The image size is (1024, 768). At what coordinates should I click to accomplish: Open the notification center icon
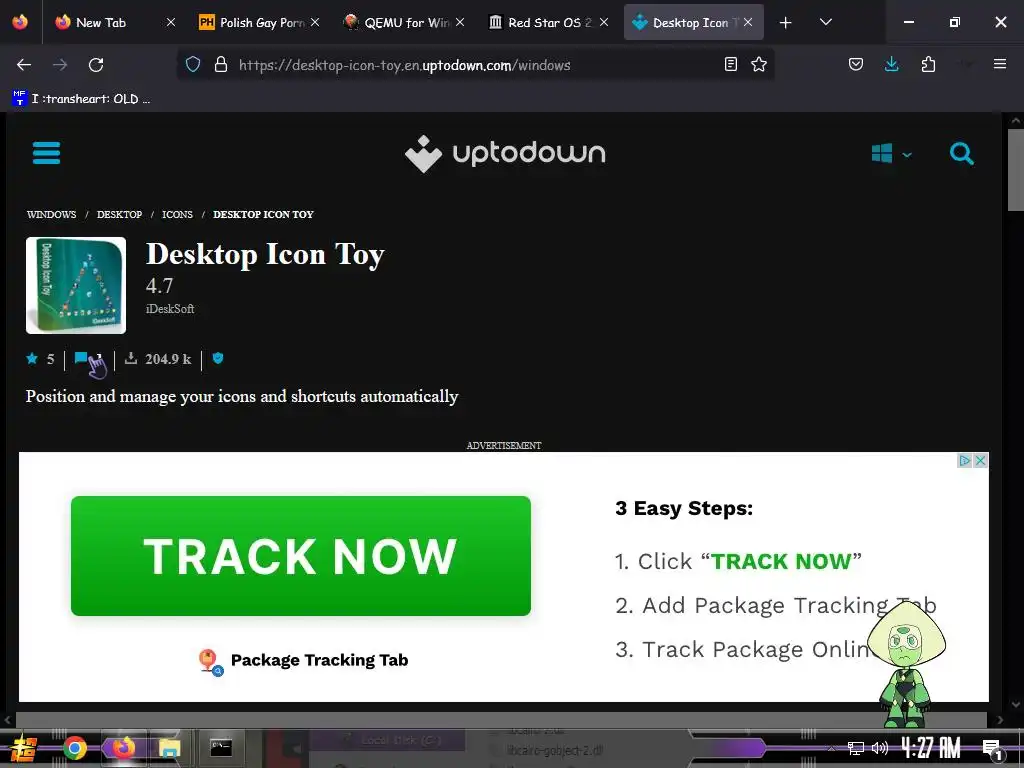pos(993,748)
